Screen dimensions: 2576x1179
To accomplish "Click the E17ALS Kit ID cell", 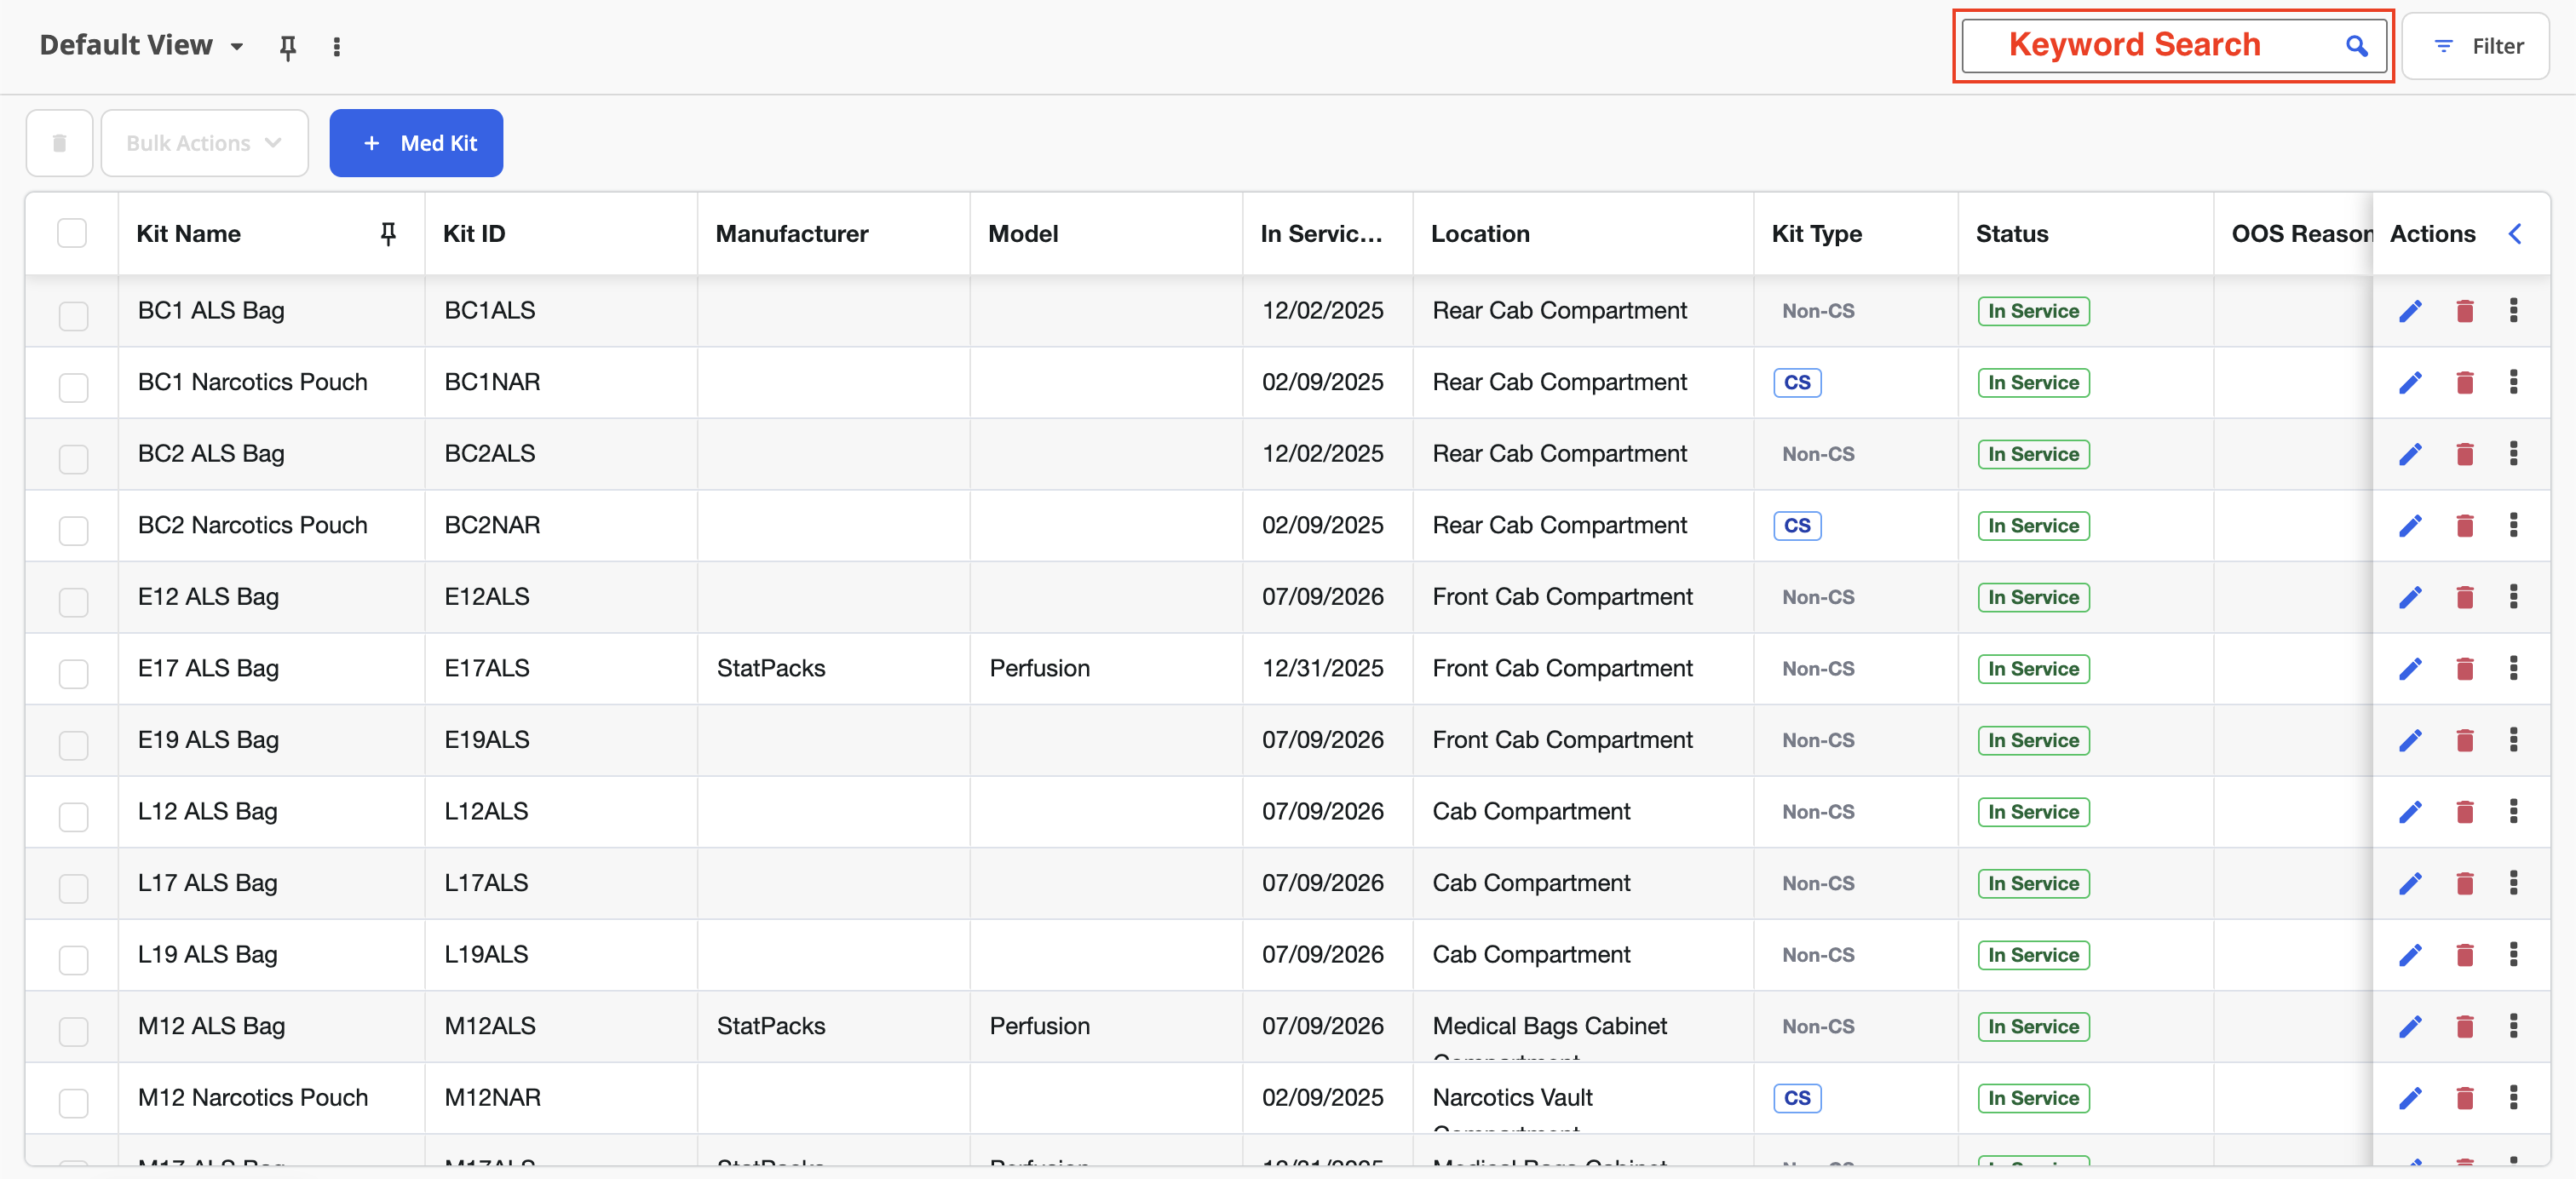I will [x=487, y=668].
